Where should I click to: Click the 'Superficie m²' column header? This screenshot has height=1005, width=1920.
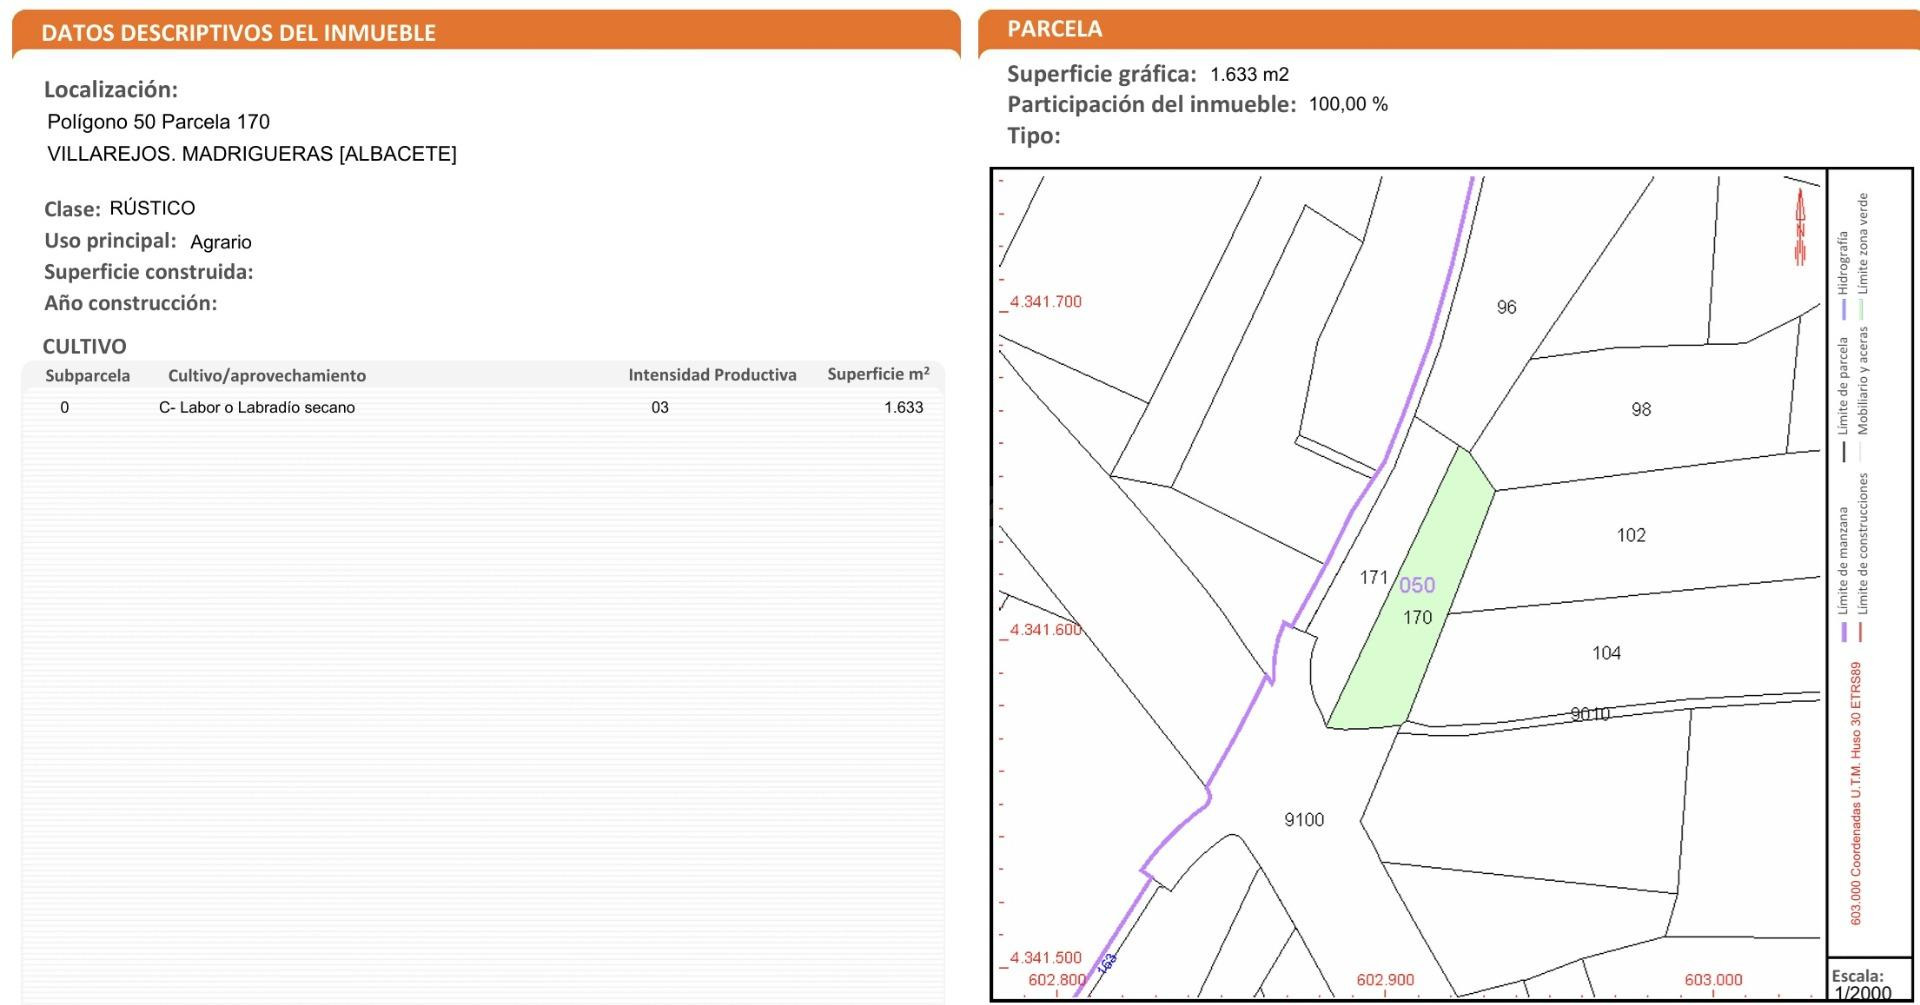point(878,374)
